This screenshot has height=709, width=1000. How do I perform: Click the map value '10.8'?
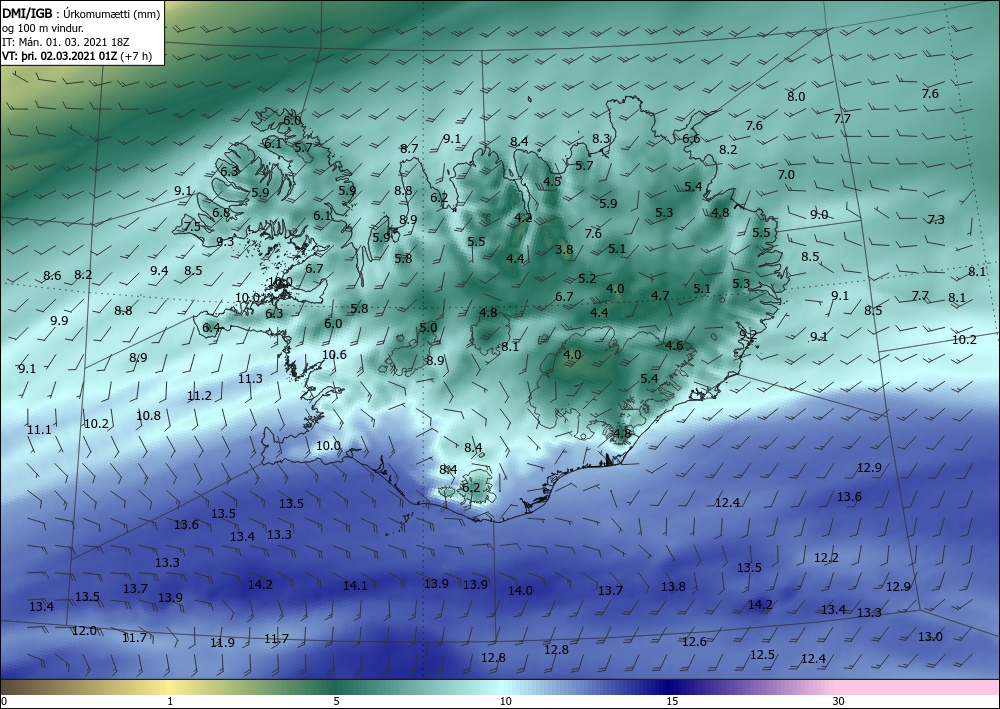[148, 416]
